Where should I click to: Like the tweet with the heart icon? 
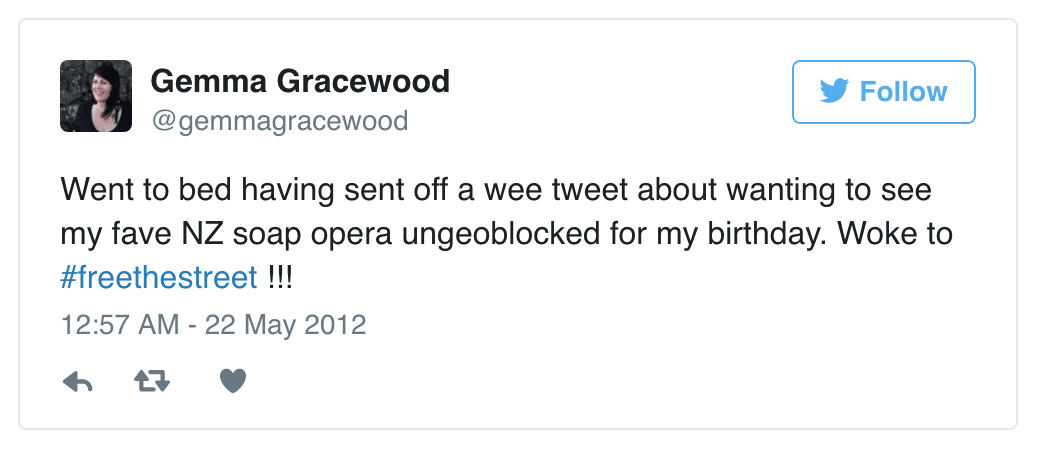point(232,380)
